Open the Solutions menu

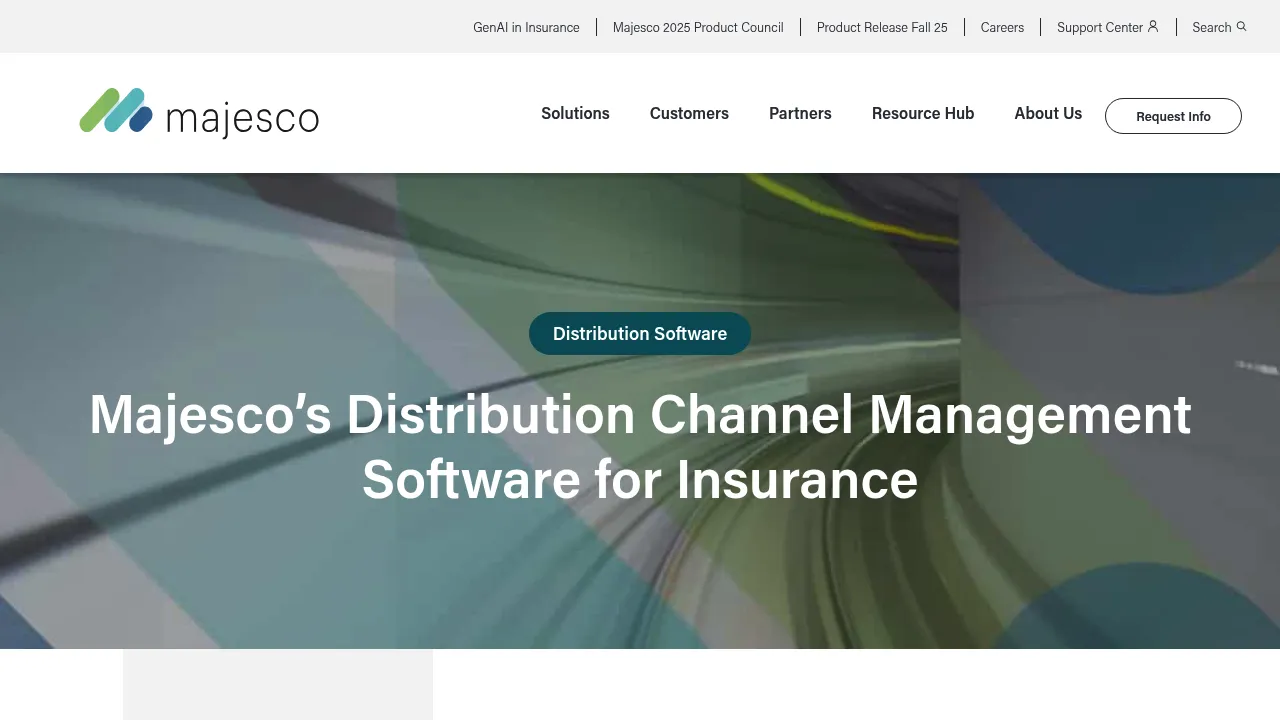click(575, 113)
